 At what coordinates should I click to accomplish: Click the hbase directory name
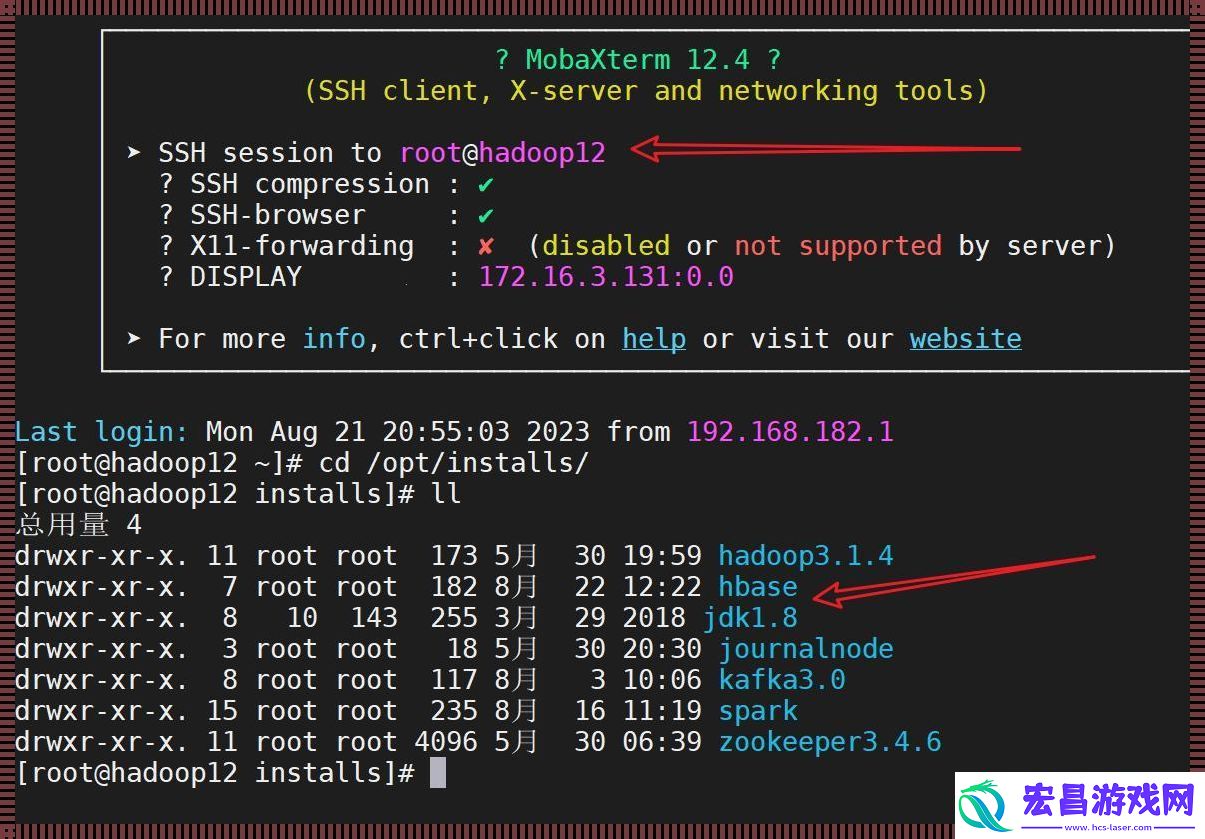(758, 587)
